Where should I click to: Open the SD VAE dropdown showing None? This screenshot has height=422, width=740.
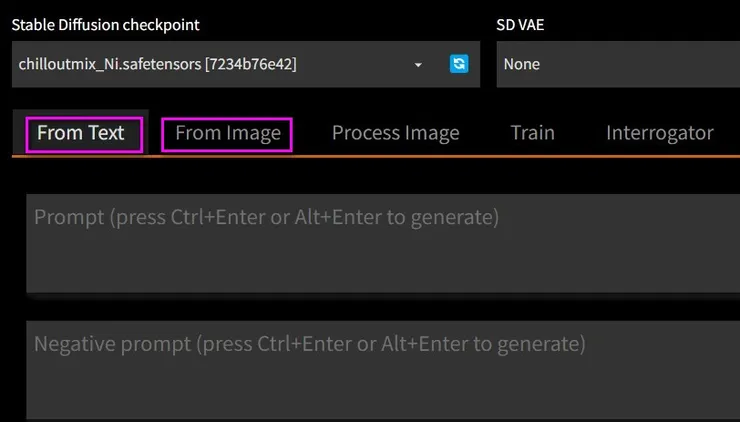coord(617,64)
